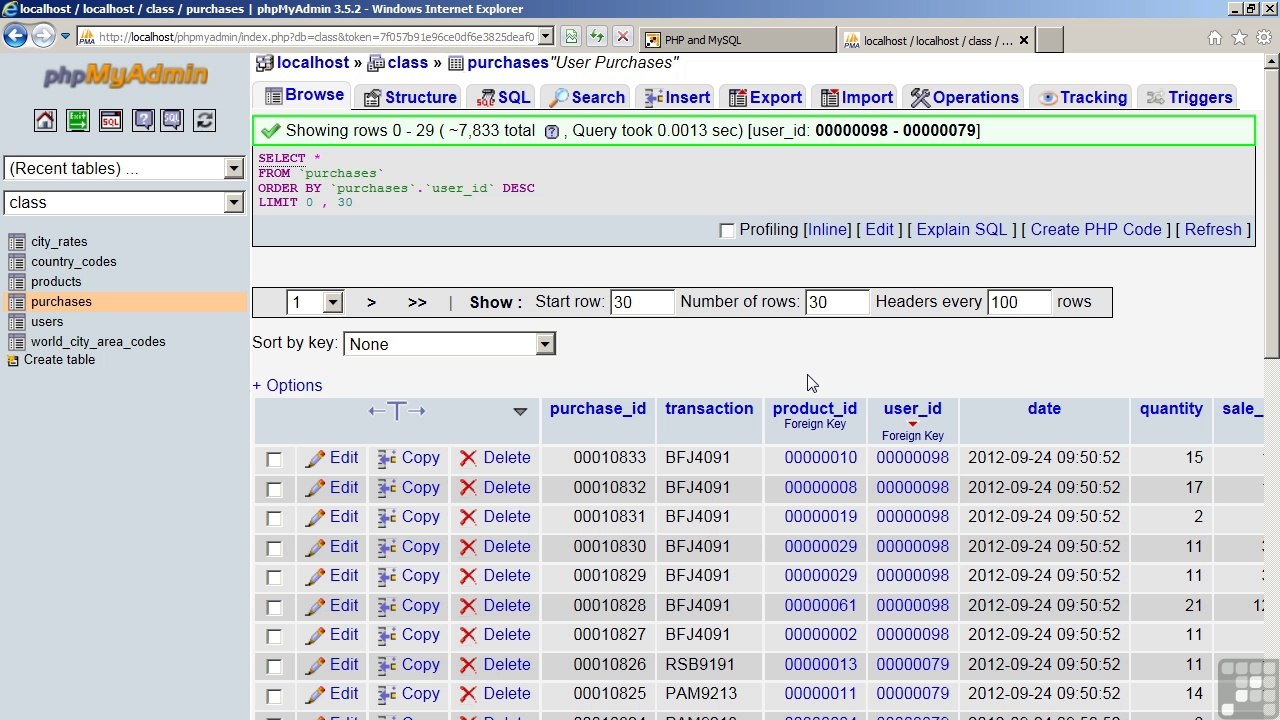Enable the Profiling checkbox
Viewport: 1280px width, 720px height.
coord(727,230)
